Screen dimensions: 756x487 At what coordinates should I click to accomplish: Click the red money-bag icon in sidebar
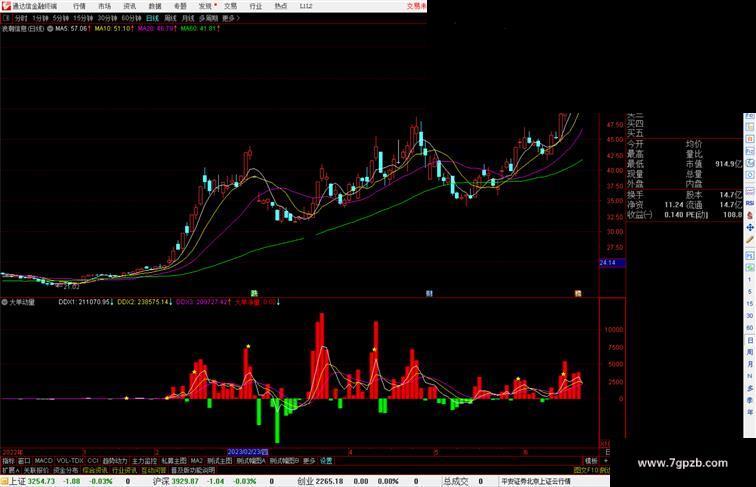[x=750, y=216]
